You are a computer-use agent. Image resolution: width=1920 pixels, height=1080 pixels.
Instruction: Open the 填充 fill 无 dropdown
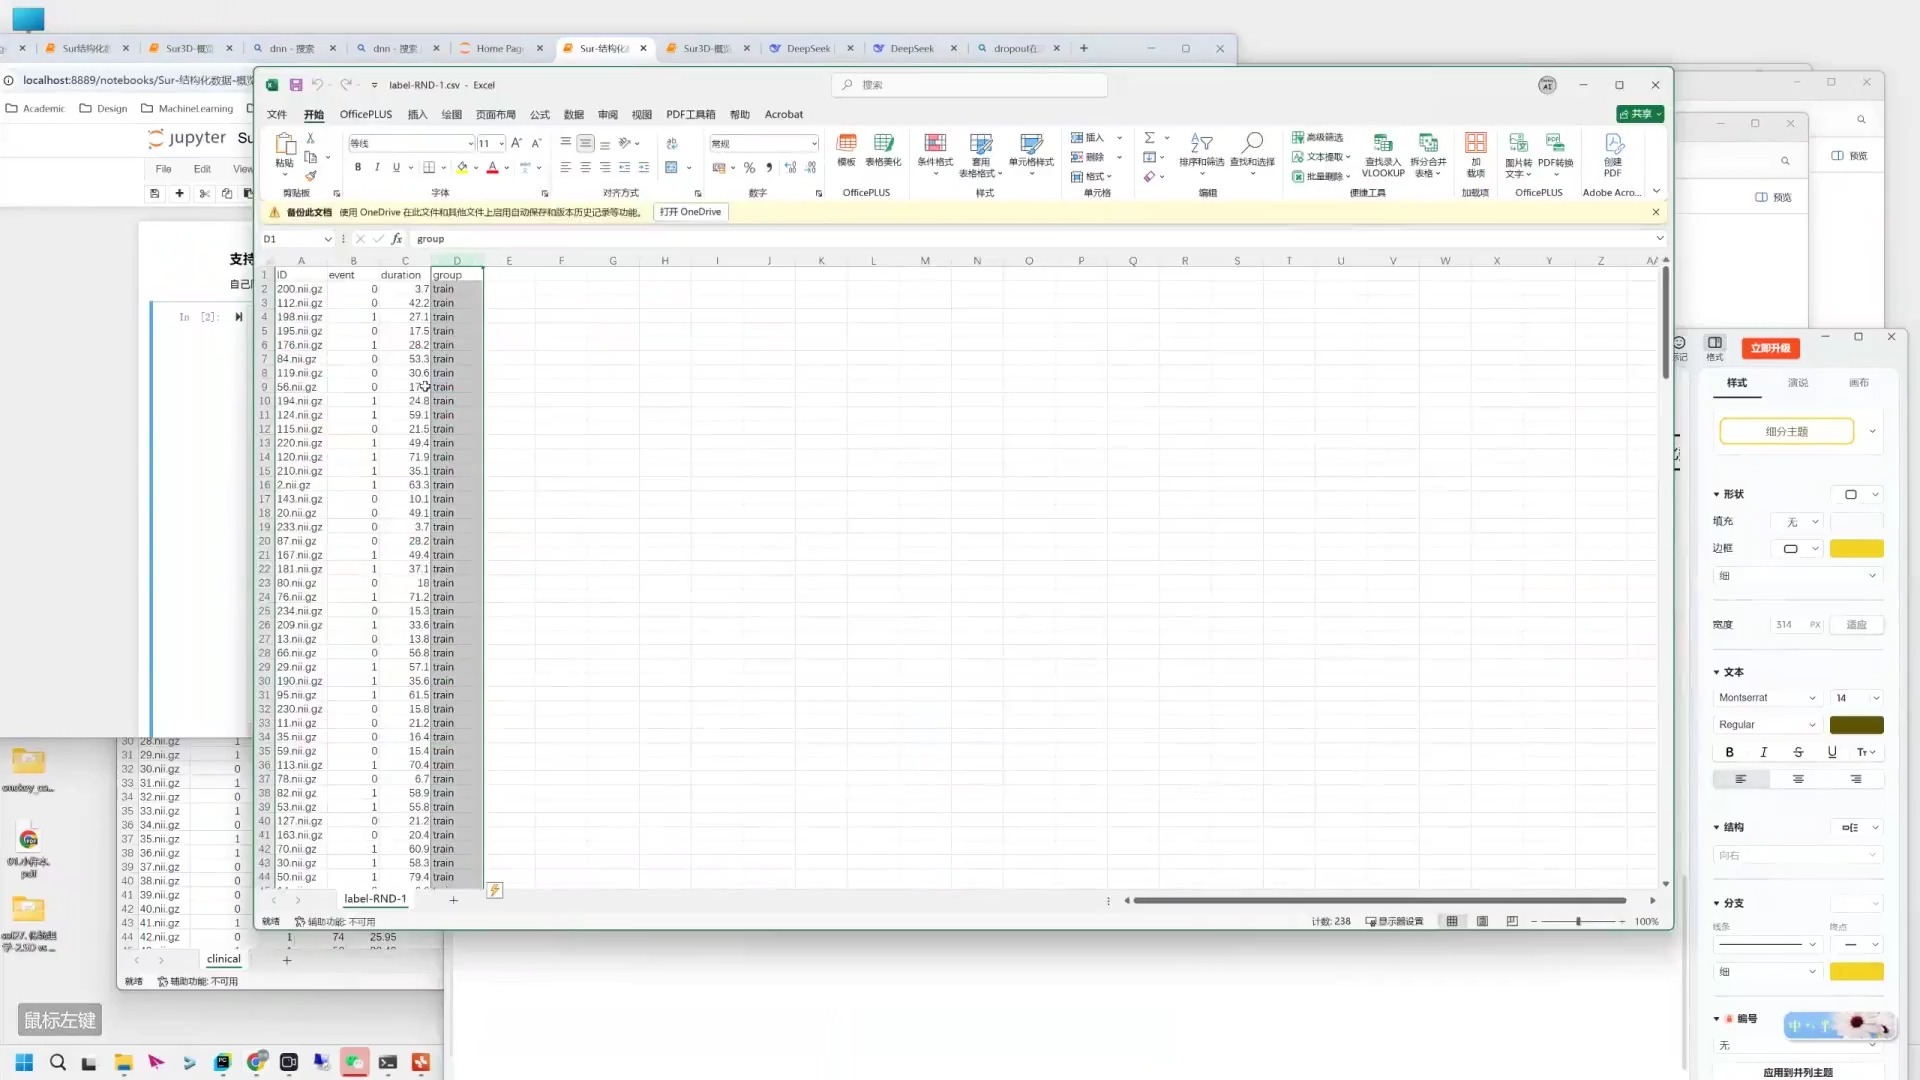point(1798,522)
